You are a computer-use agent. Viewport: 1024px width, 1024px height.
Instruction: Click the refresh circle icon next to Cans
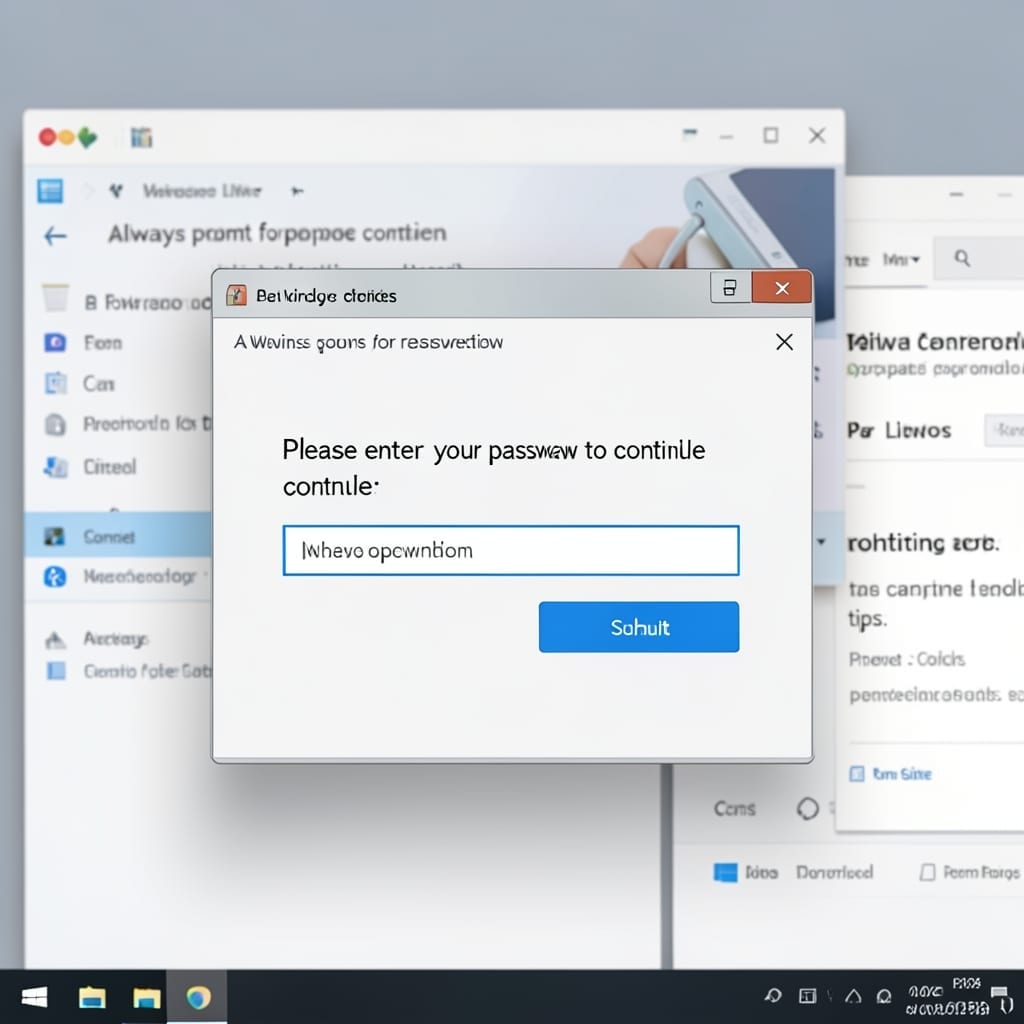[807, 808]
